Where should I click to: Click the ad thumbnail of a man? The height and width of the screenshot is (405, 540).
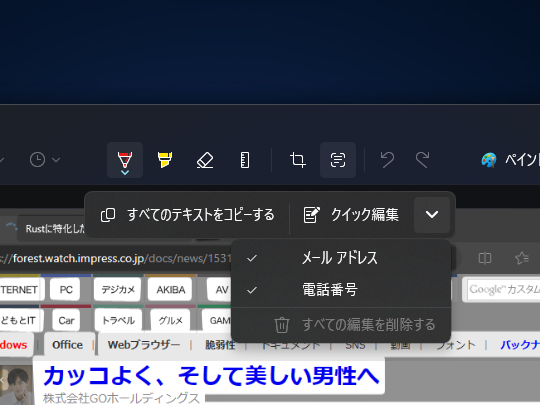coord(17,385)
